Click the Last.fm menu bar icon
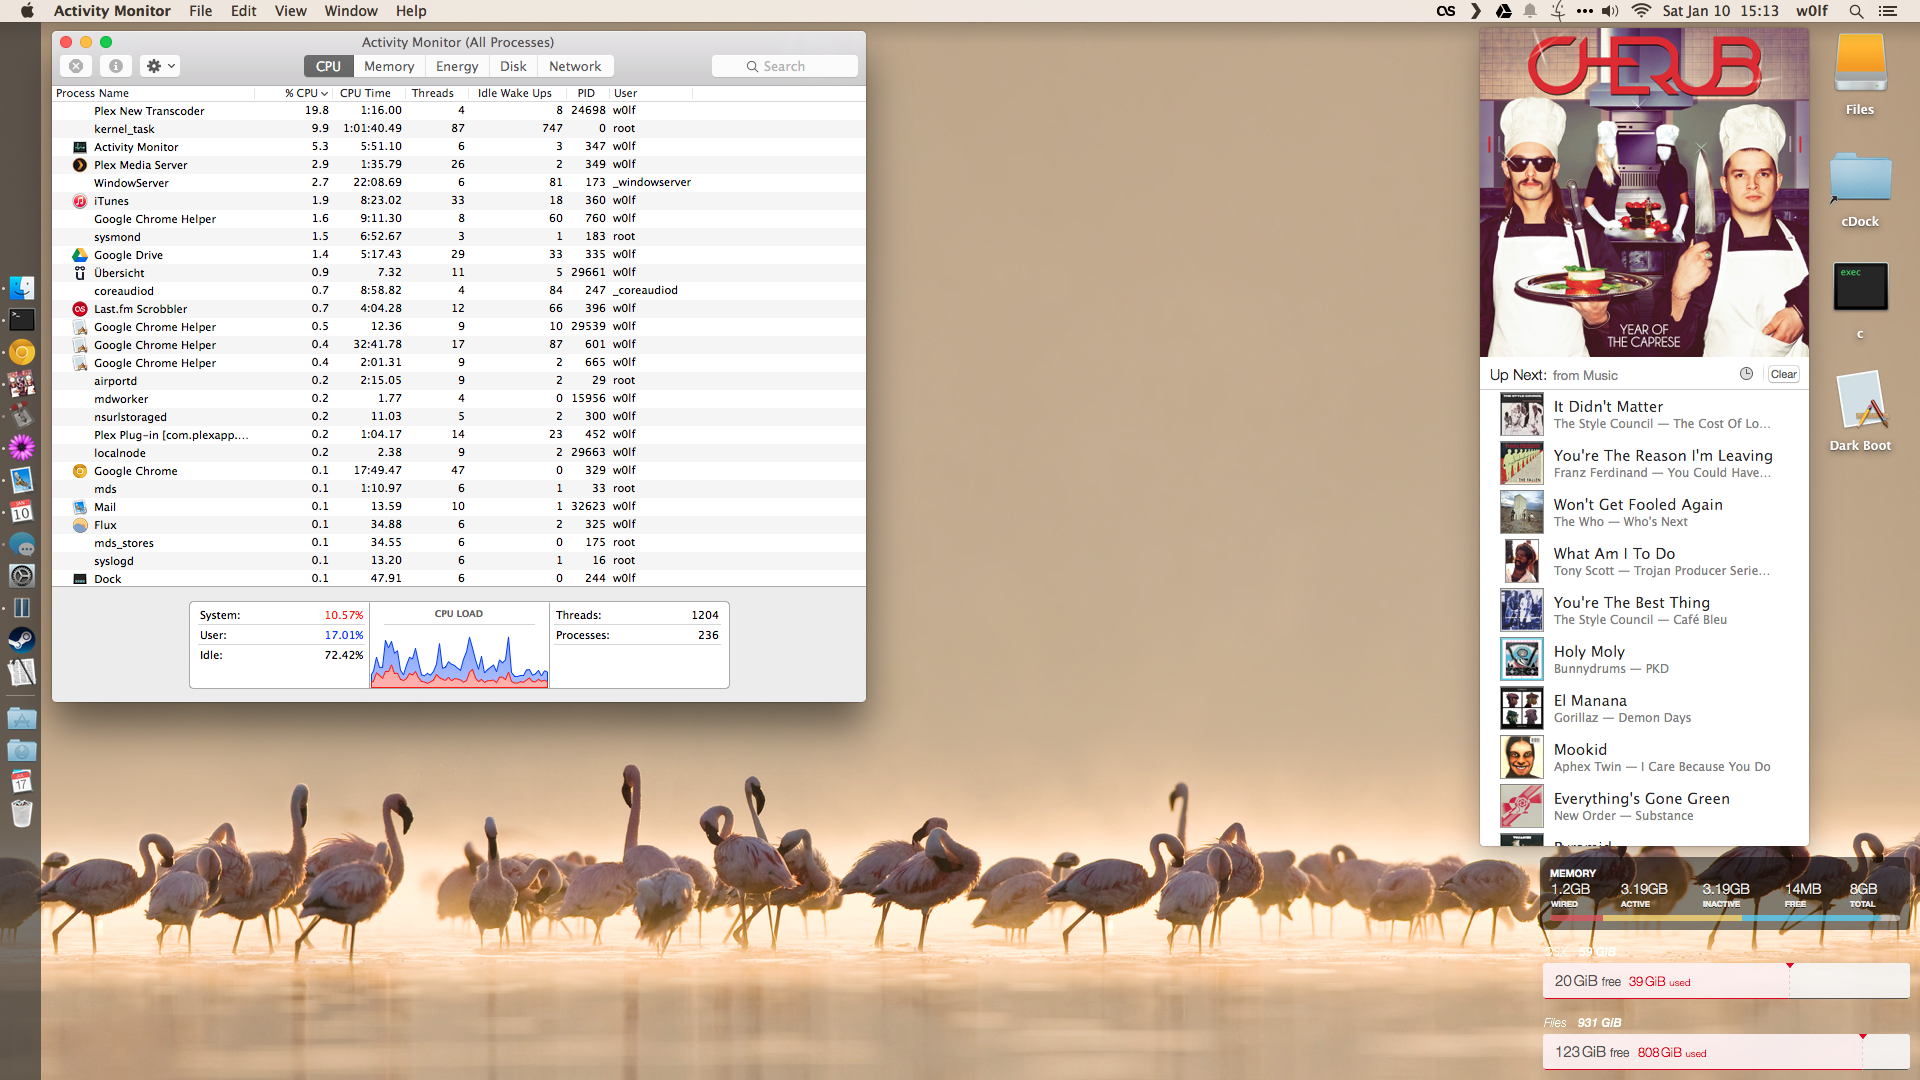1920x1080 pixels. (x=1446, y=11)
